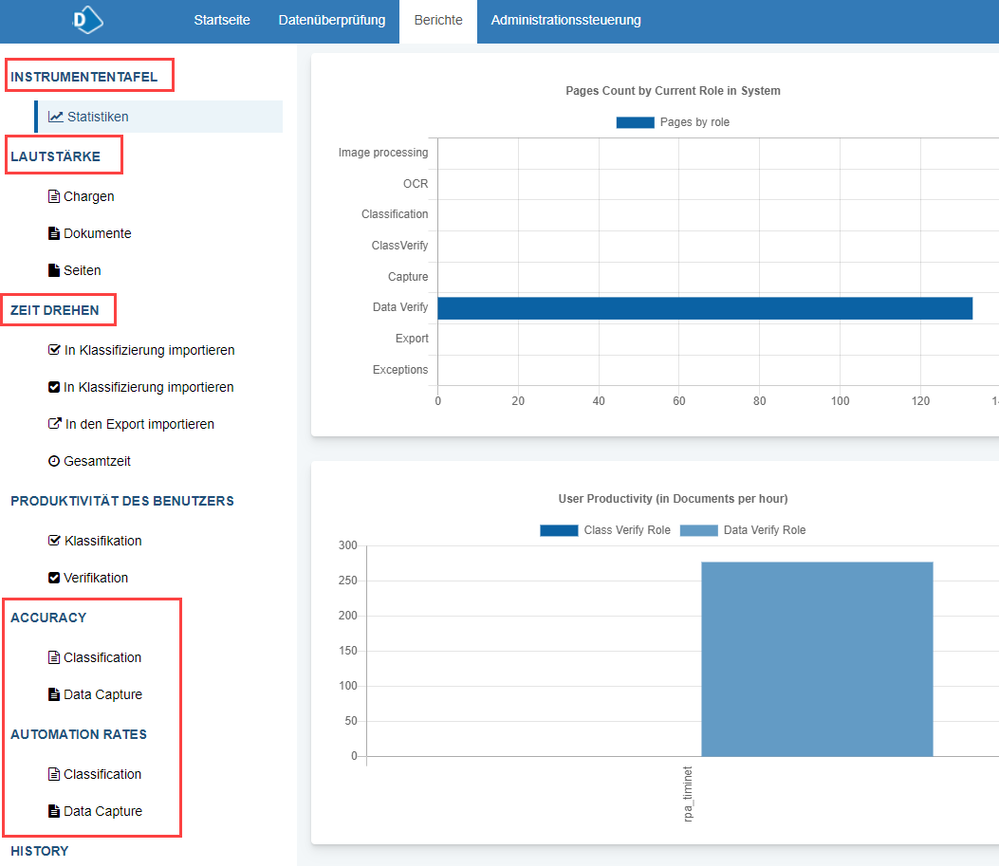Viewport: 999px width, 866px height.
Task: Click the Image processing axis label
Action: tap(383, 152)
